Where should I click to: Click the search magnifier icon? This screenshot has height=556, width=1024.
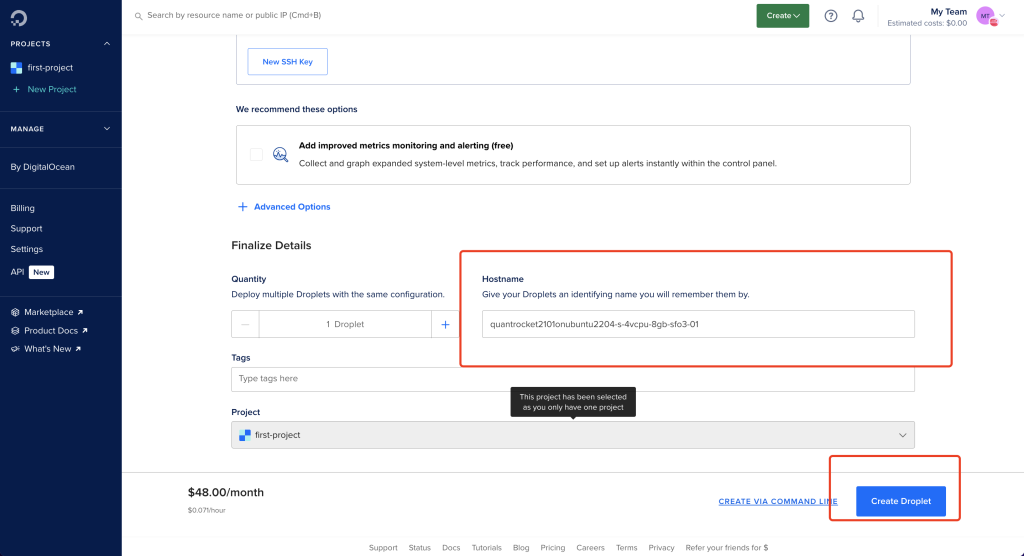(x=138, y=16)
